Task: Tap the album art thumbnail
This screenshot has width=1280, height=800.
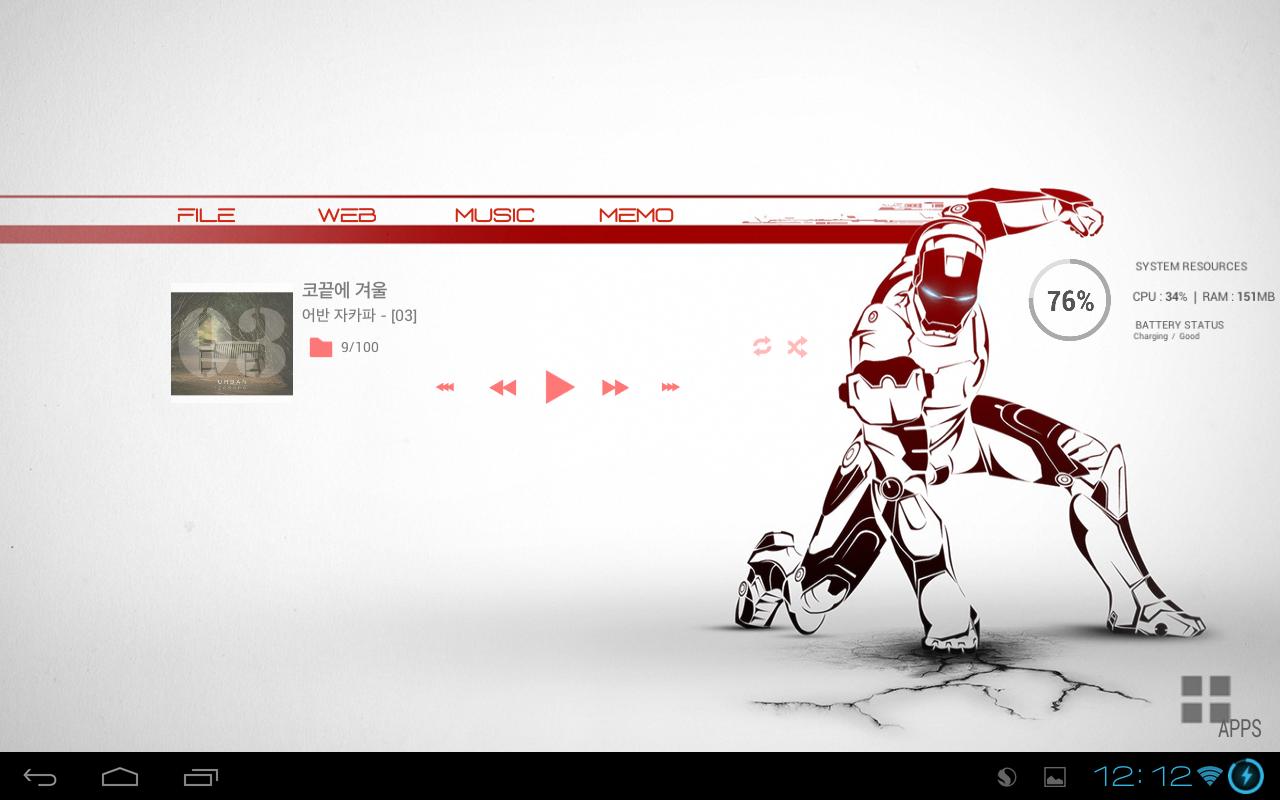Action: 232,343
